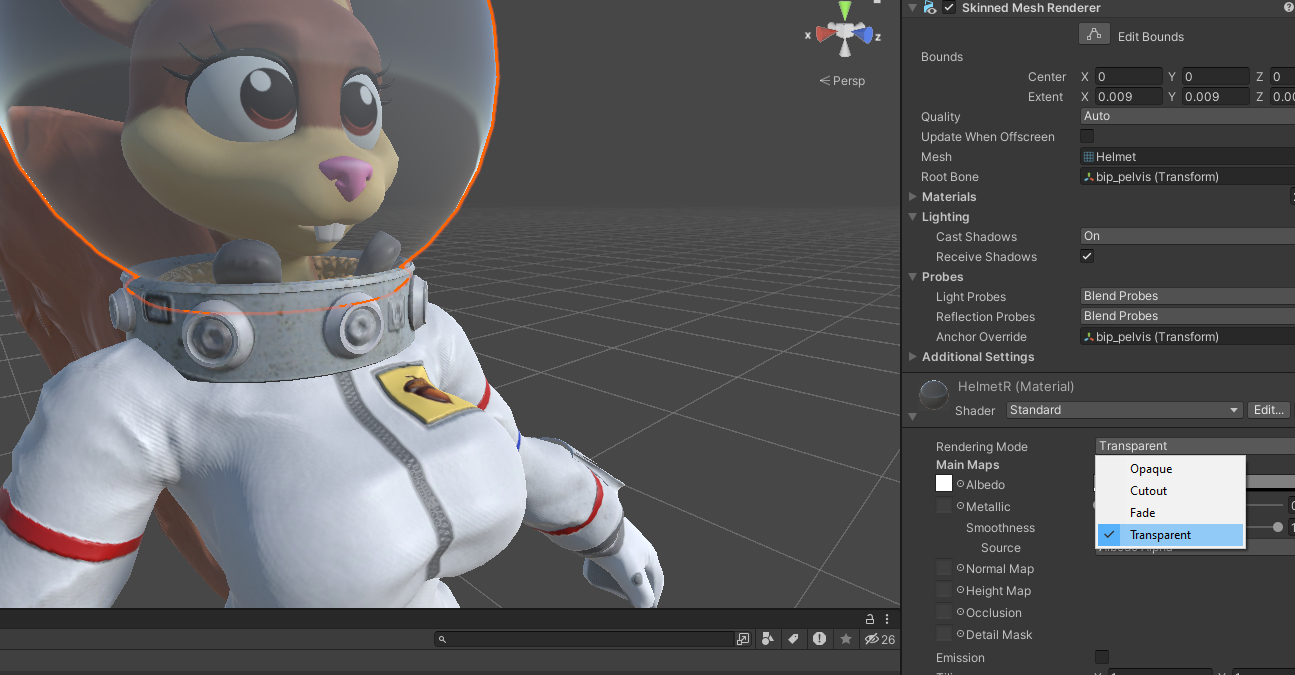Click the Helmet mesh grid icon
Screen dimensions: 1295x675
click(x=1089, y=157)
